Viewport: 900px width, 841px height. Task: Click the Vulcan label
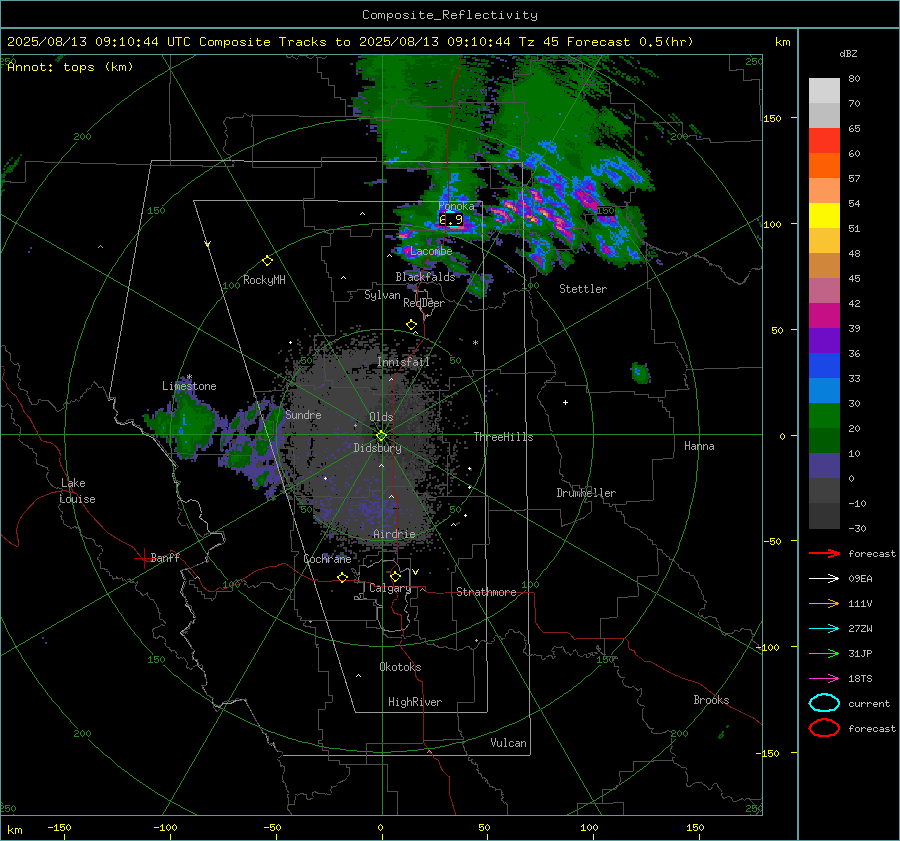[x=509, y=743]
